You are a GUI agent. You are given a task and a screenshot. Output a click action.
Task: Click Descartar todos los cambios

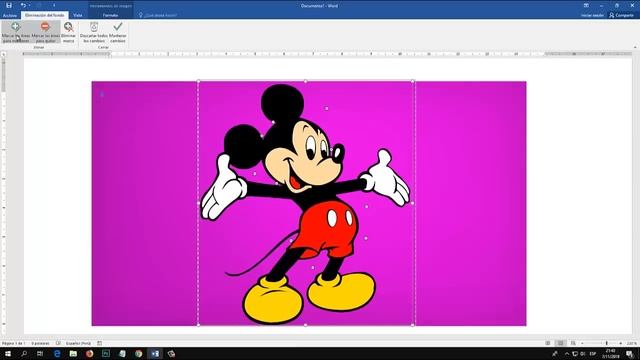(x=94, y=32)
